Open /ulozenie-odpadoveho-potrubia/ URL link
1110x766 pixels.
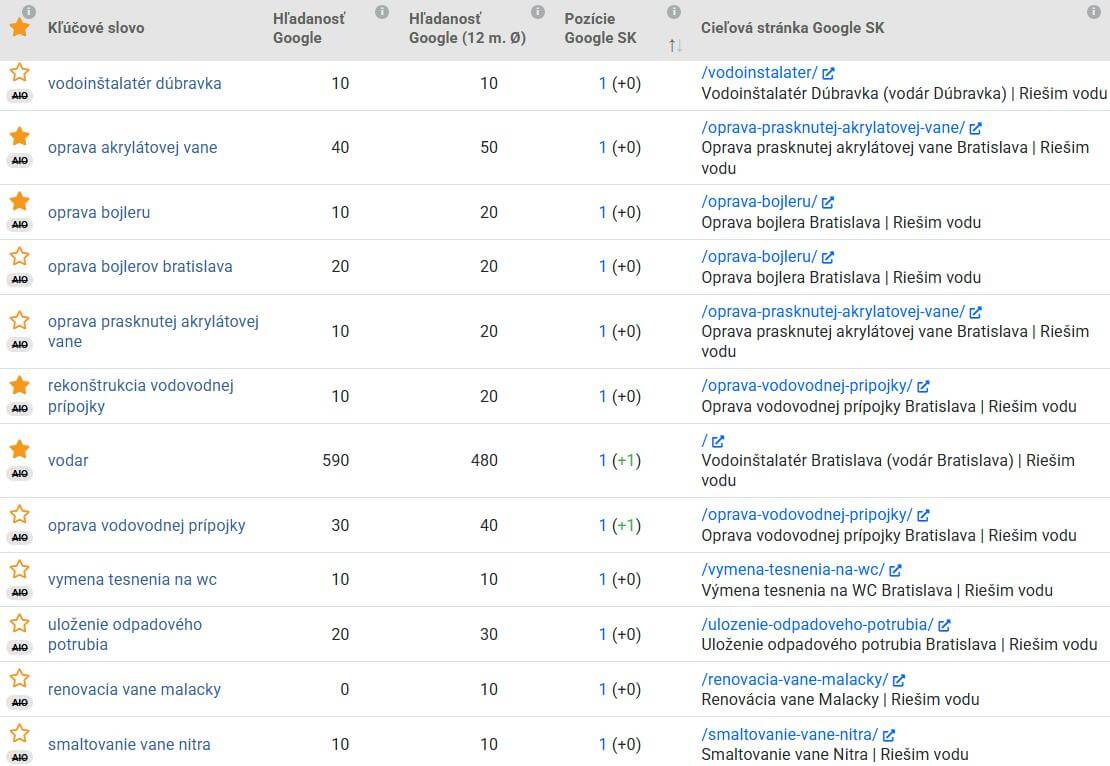click(818, 624)
